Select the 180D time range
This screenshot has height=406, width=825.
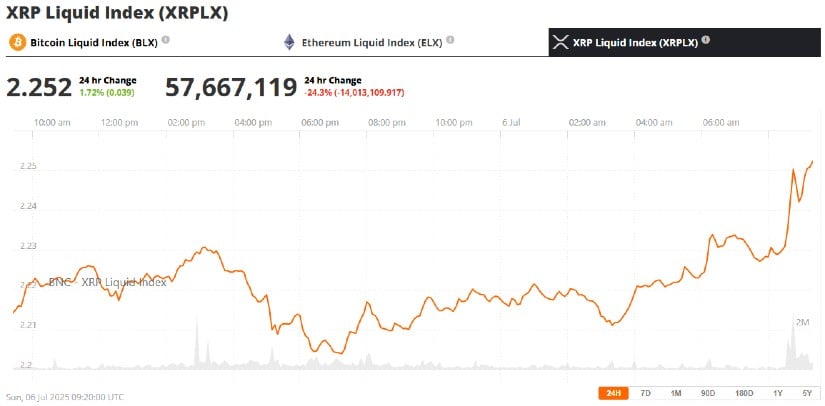[744, 393]
